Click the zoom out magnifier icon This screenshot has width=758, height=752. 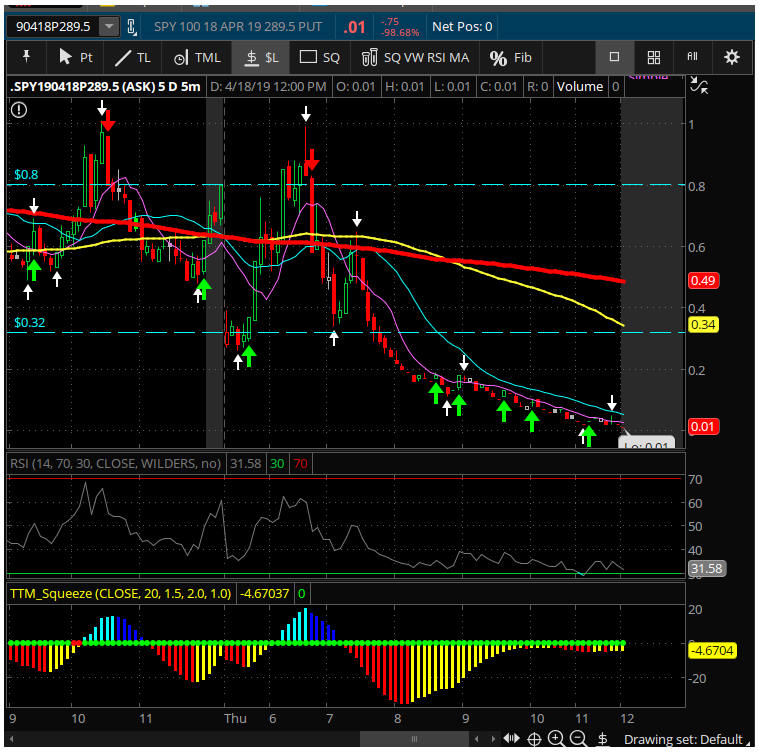(x=579, y=740)
